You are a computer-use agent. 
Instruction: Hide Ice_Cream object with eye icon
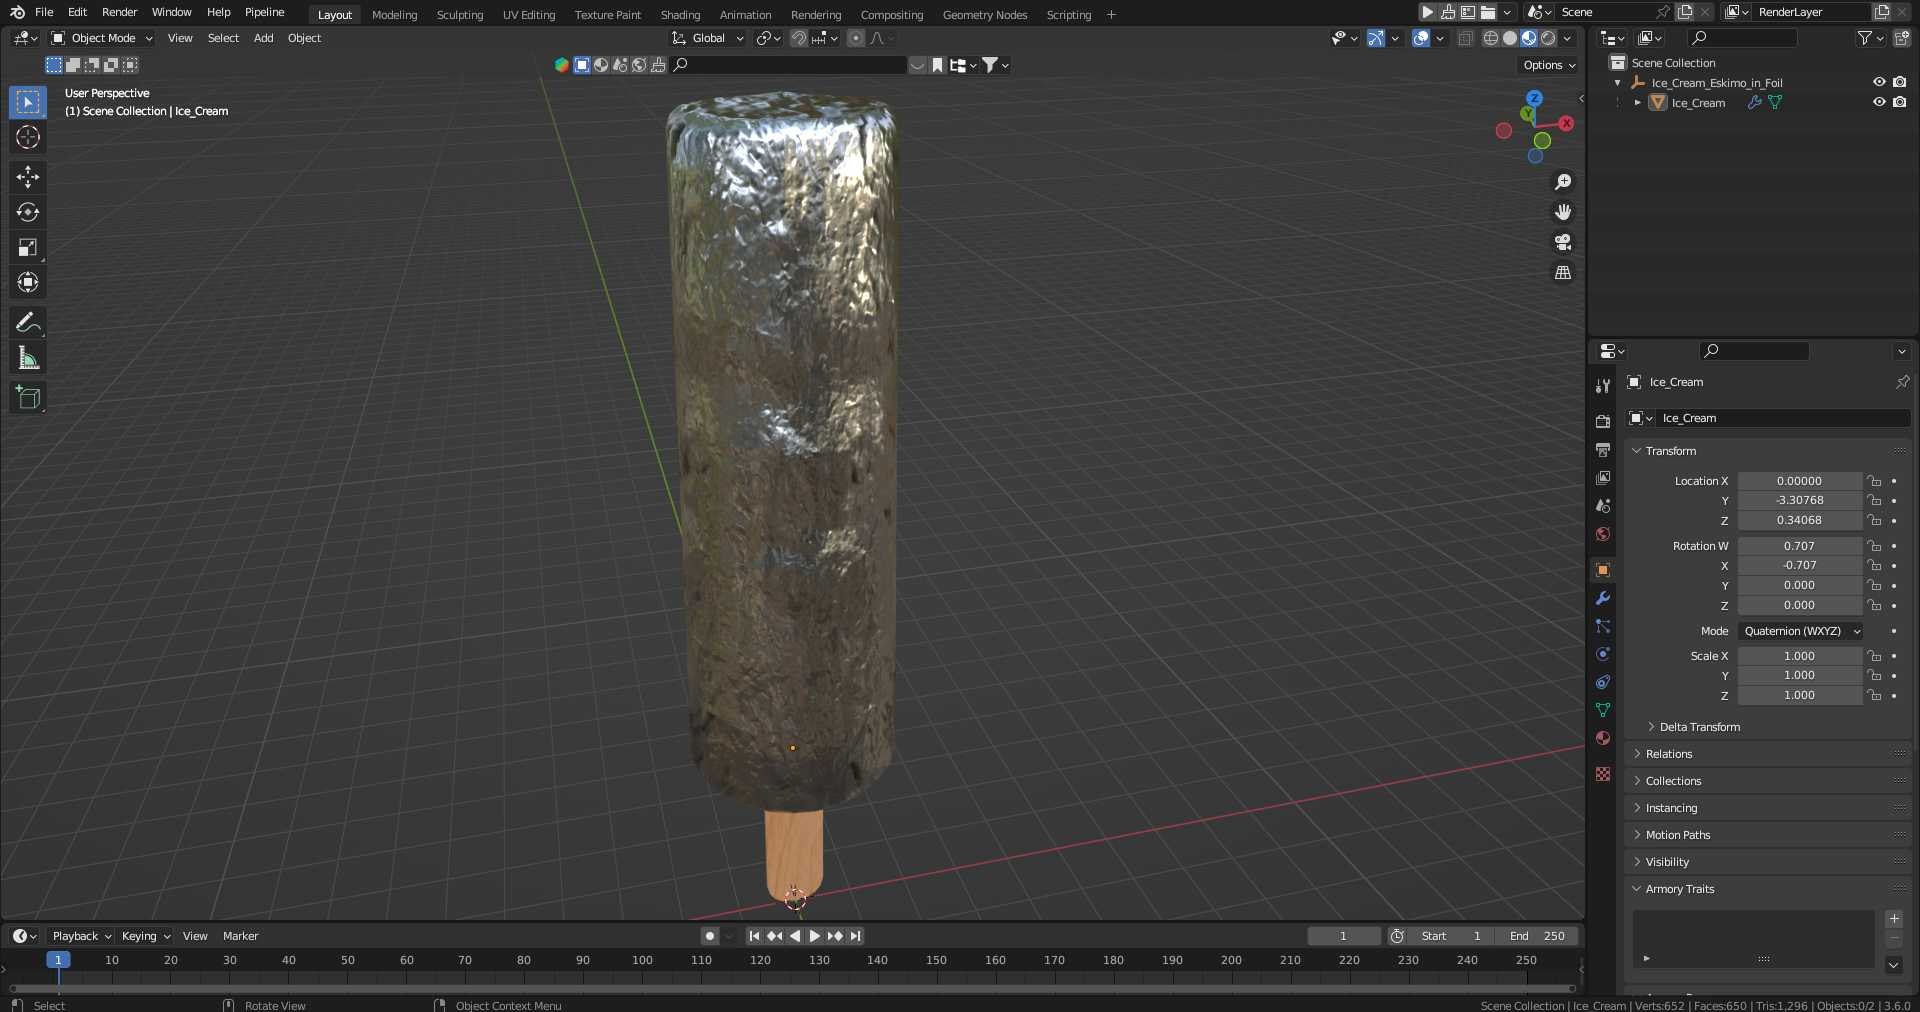[x=1879, y=102]
